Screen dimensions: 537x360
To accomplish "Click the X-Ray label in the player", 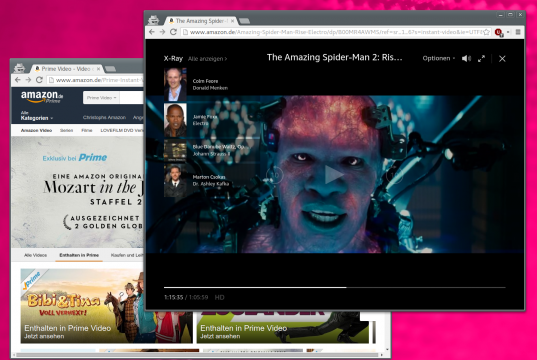I will [x=173, y=59].
